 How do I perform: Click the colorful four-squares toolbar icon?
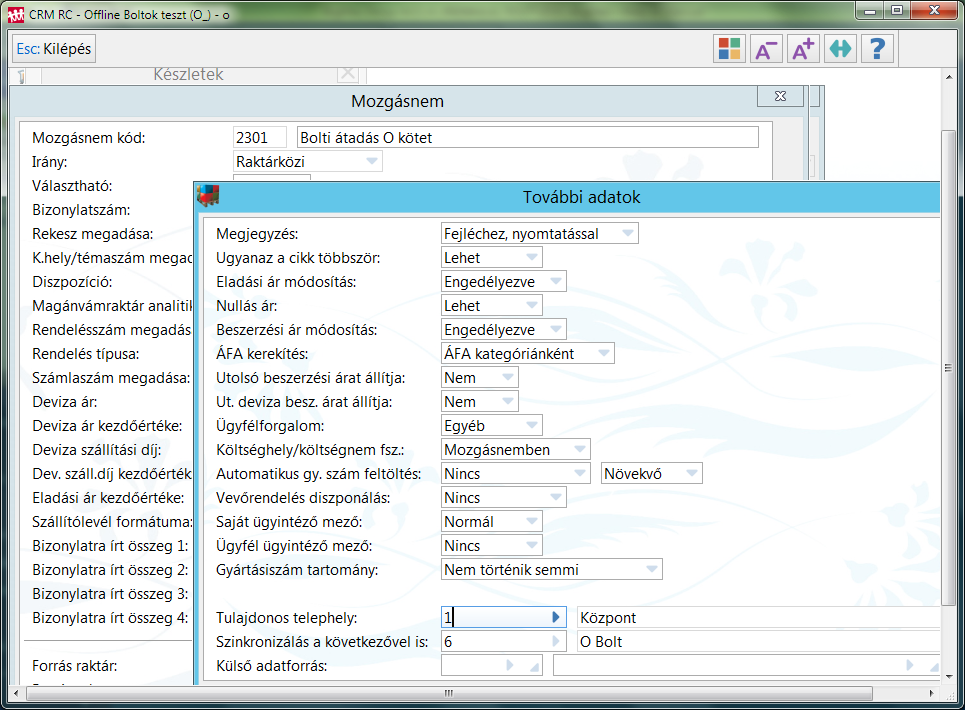tap(730, 49)
